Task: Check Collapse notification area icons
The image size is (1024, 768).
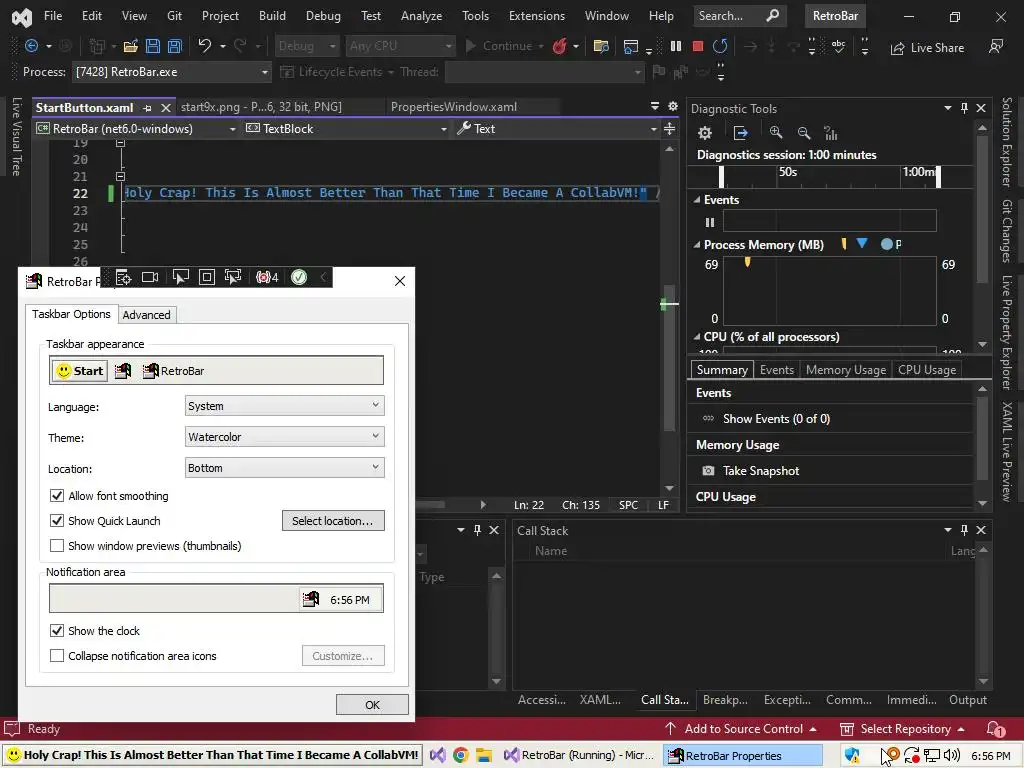Action: coord(57,656)
